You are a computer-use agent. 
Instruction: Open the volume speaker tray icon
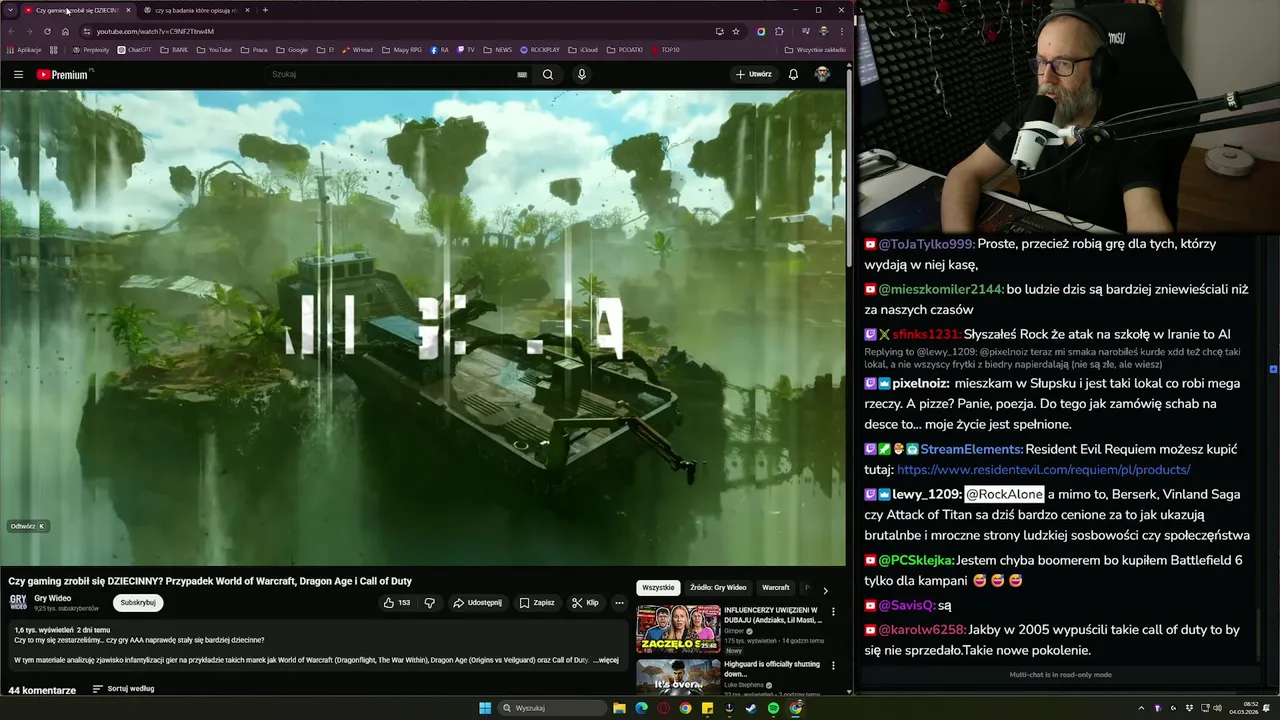pyautogui.click(x=1216, y=708)
